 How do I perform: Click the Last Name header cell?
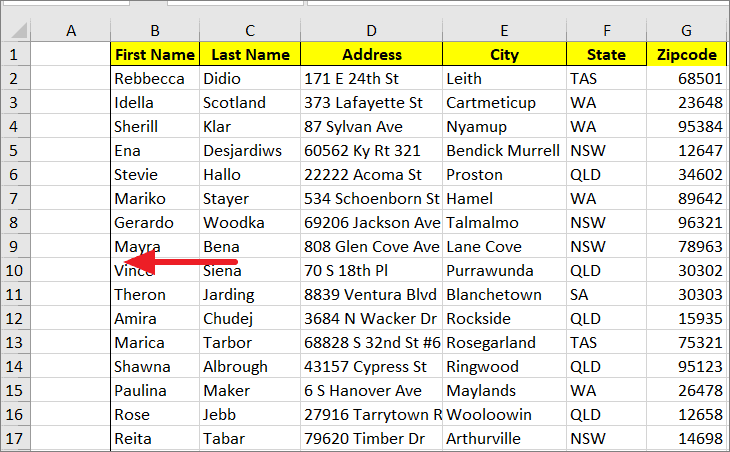coord(250,54)
